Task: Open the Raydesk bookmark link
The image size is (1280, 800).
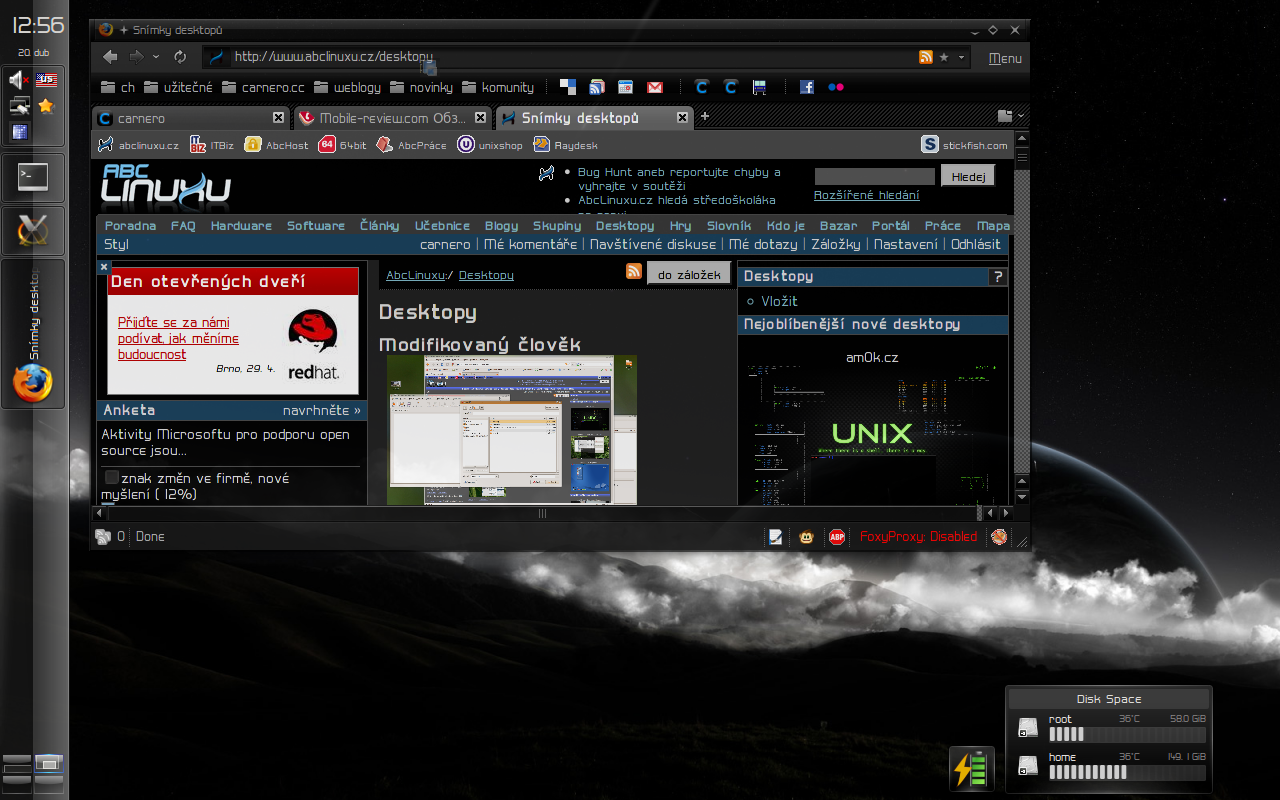Action: coord(565,145)
